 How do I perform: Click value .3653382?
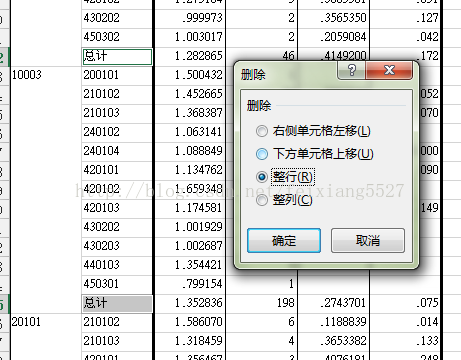click(x=343, y=341)
